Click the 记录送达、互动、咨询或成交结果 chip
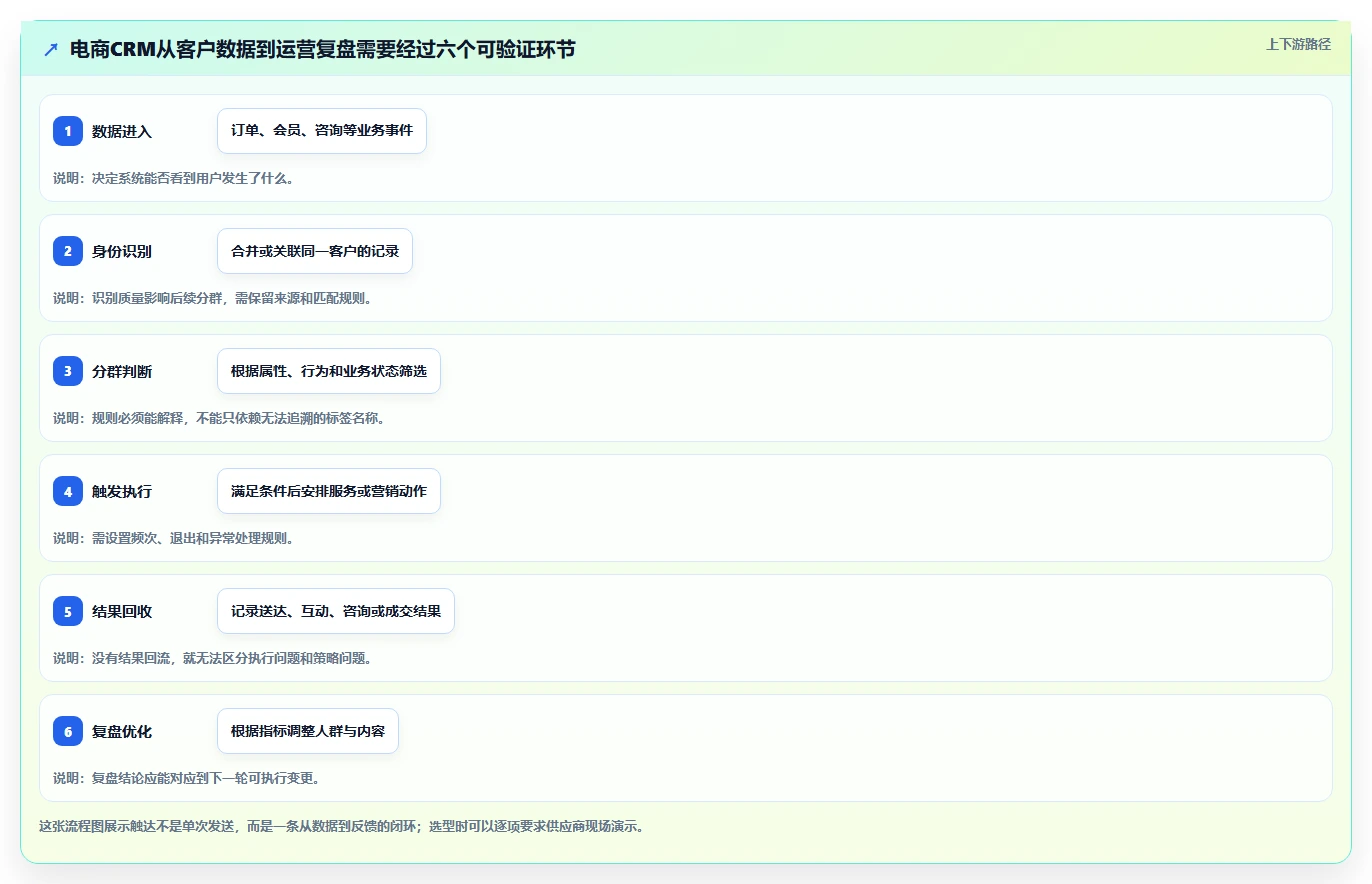 336,611
